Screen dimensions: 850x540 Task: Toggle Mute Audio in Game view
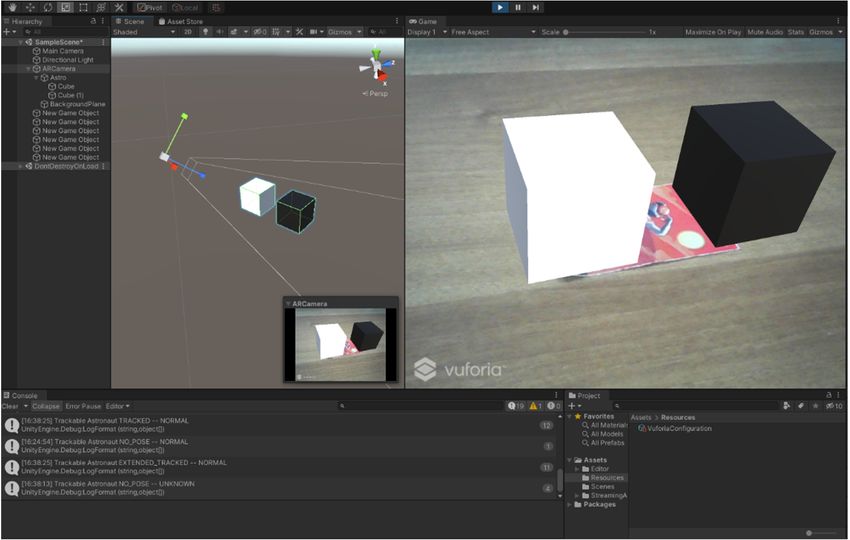764,32
